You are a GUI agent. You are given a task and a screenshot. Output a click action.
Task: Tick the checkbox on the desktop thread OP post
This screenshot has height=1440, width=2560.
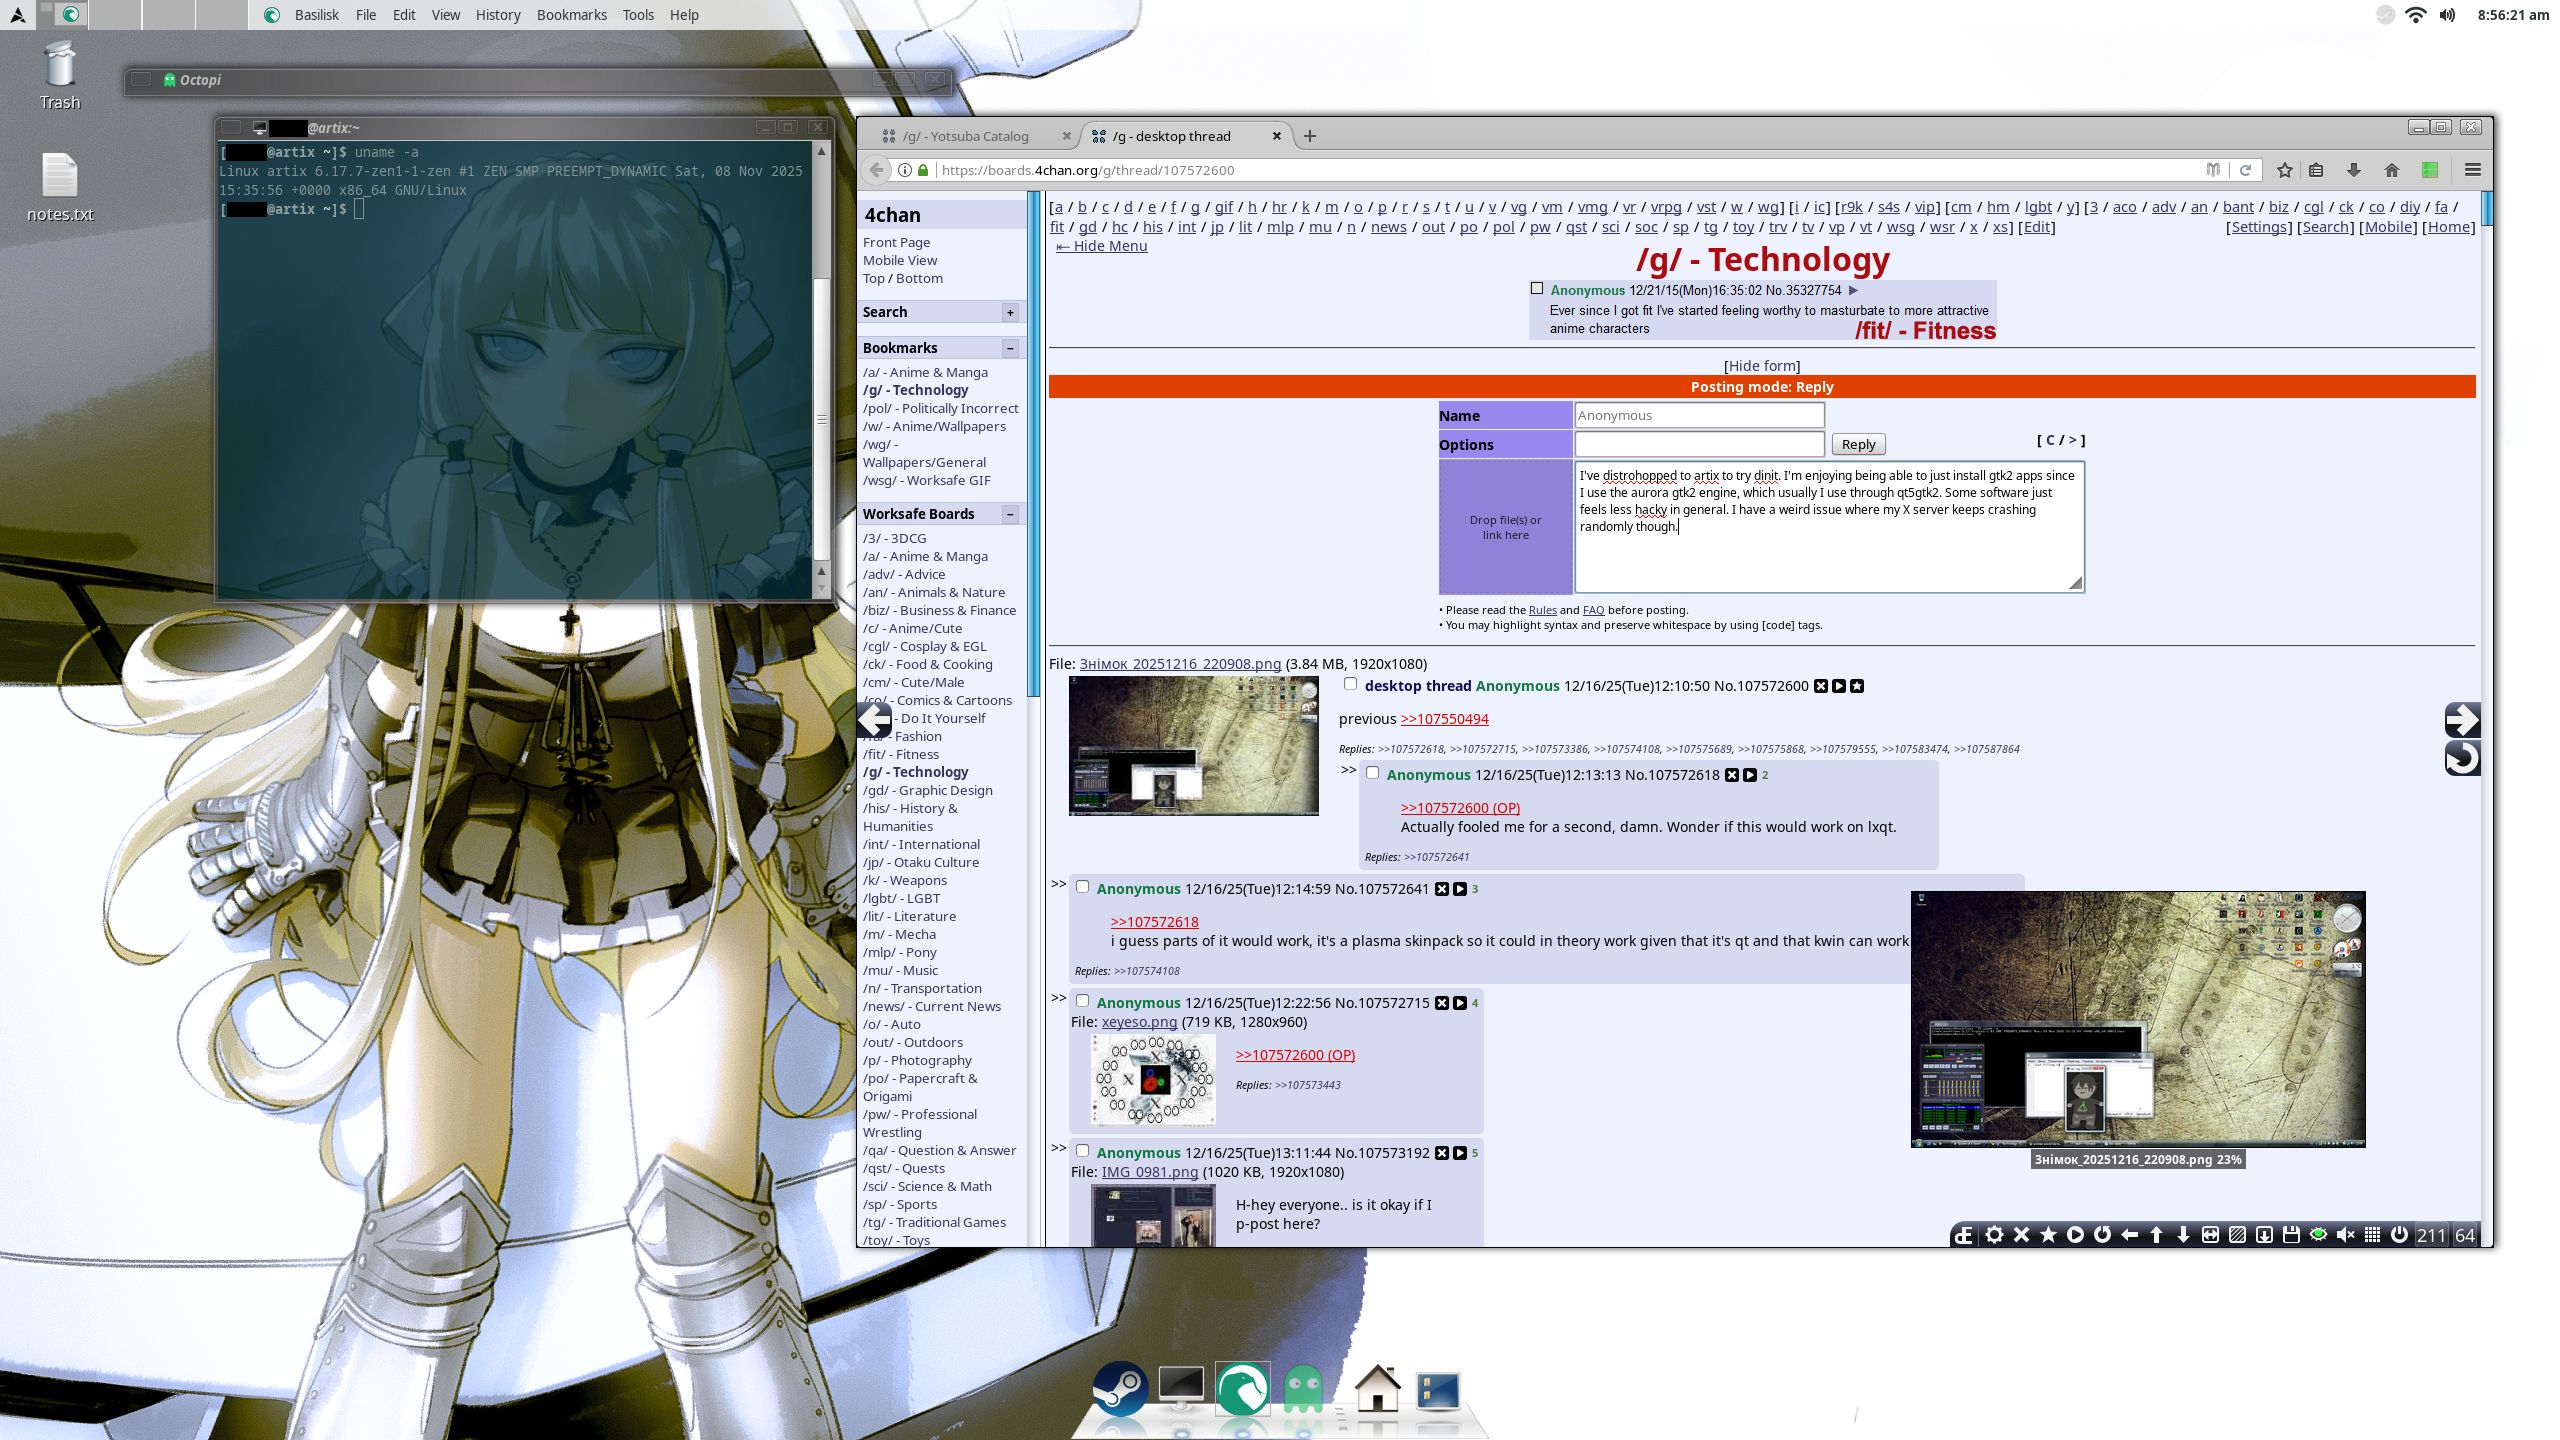click(1350, 684)
